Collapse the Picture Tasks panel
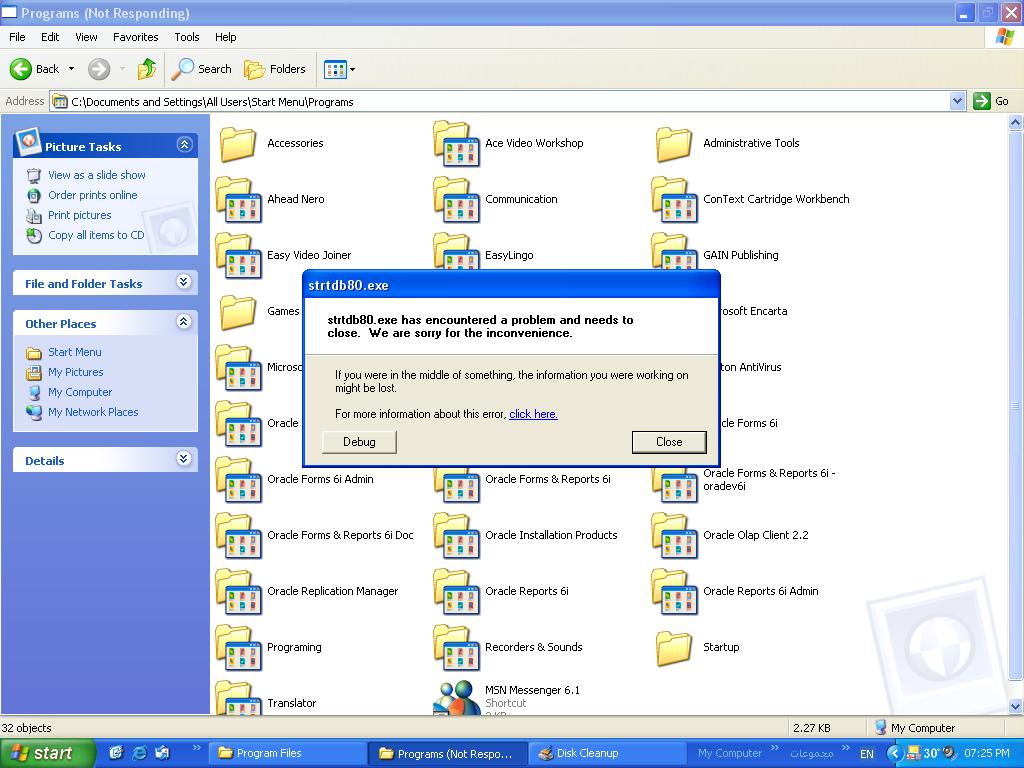 point(184,145)
